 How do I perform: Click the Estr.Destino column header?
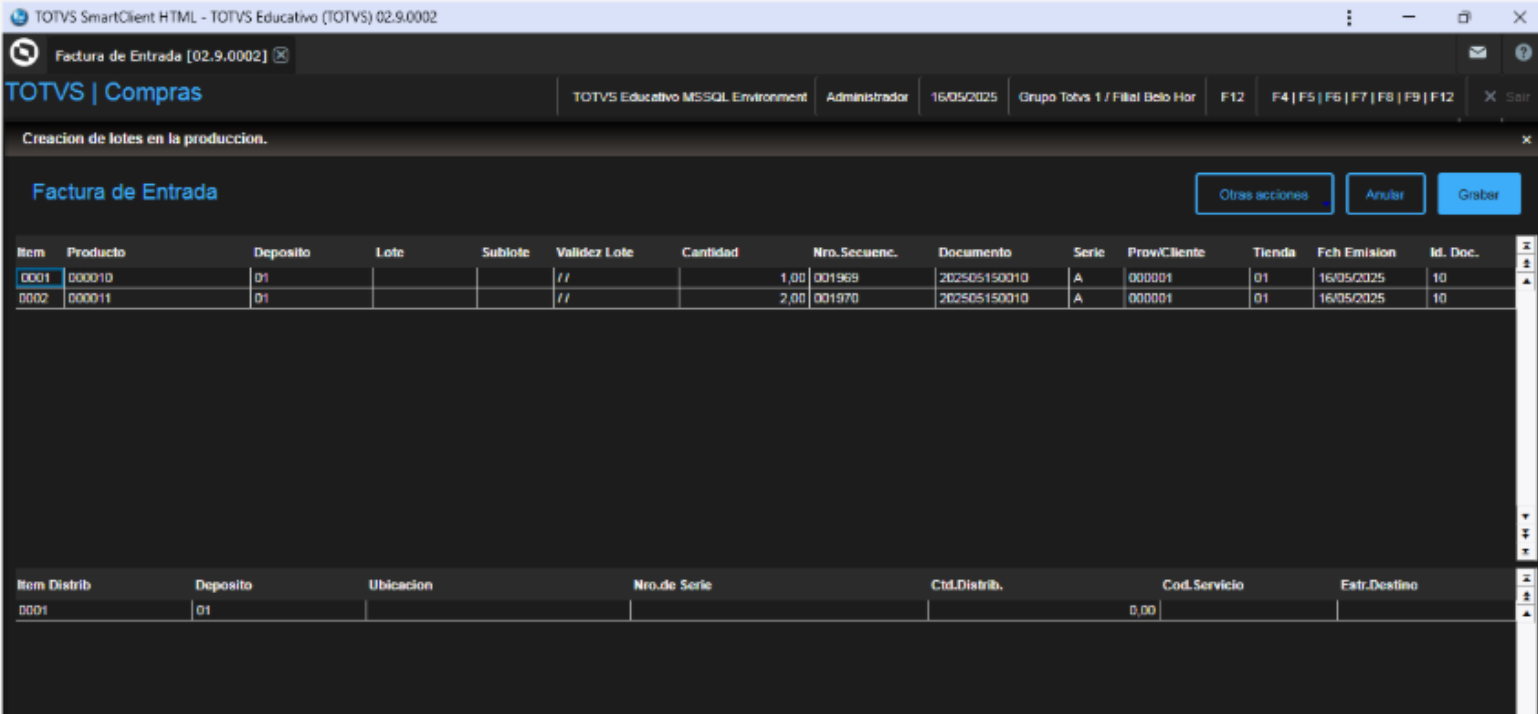coord(1379,585)
